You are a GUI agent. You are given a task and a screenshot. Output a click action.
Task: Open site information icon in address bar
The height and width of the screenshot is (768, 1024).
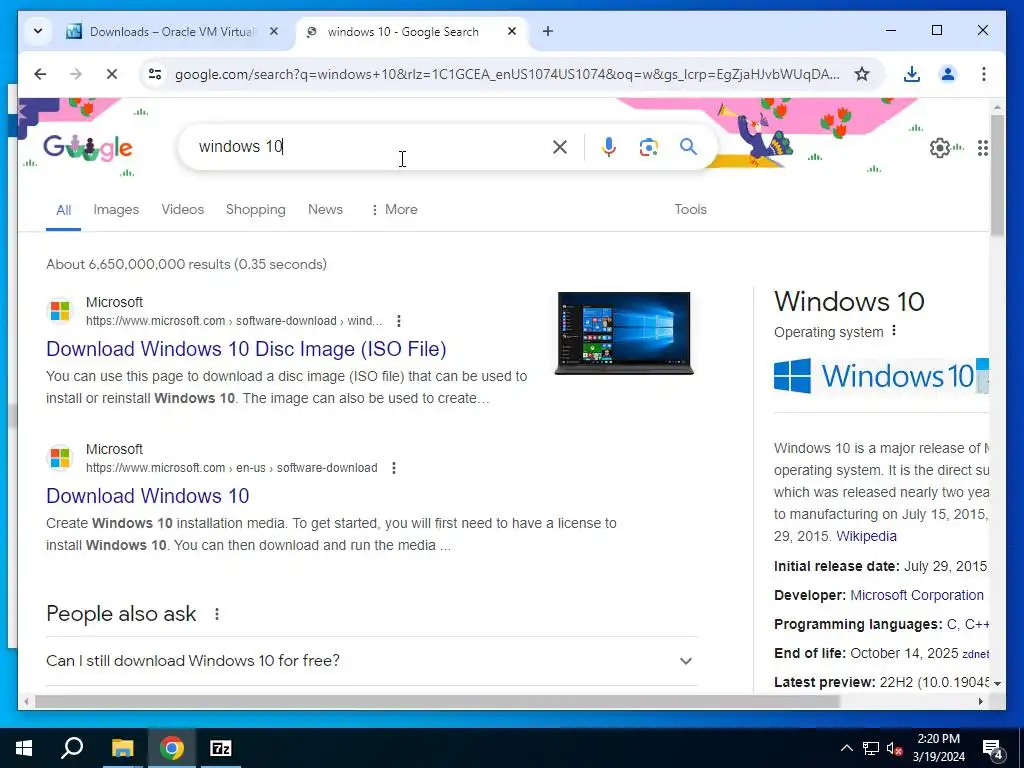[155, 74]
